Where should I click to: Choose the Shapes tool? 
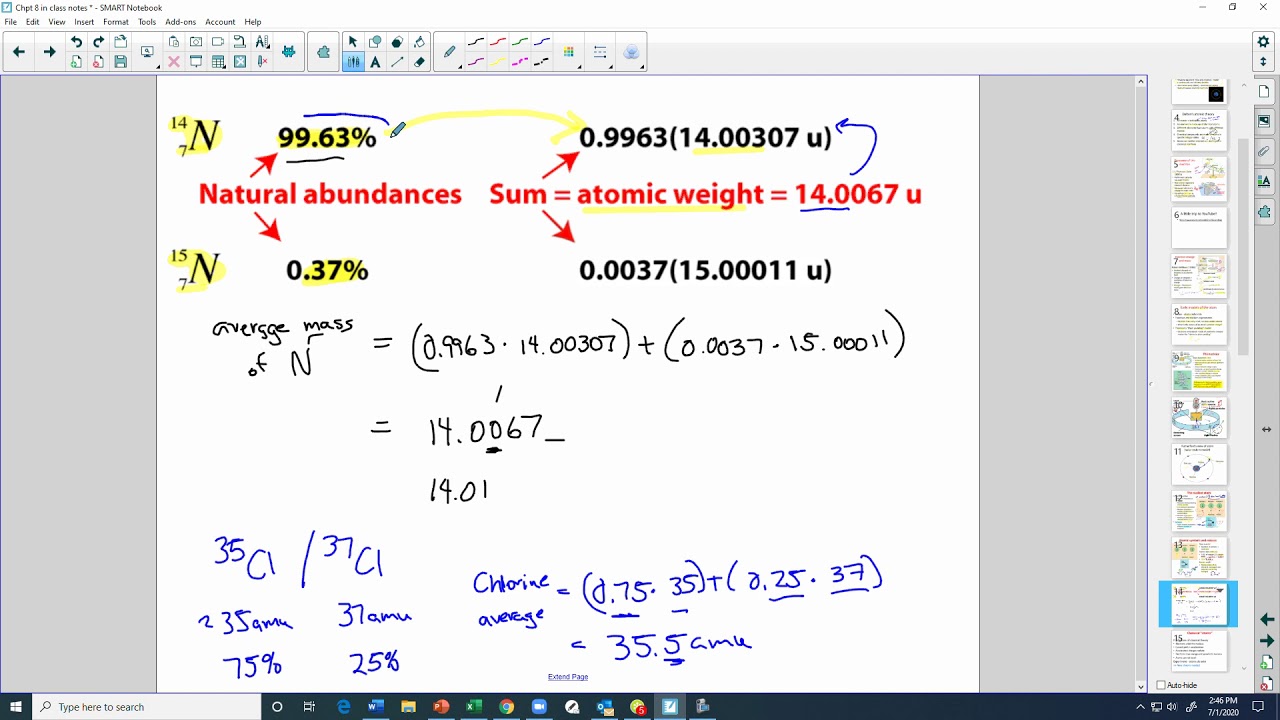[x=375, y=42]
